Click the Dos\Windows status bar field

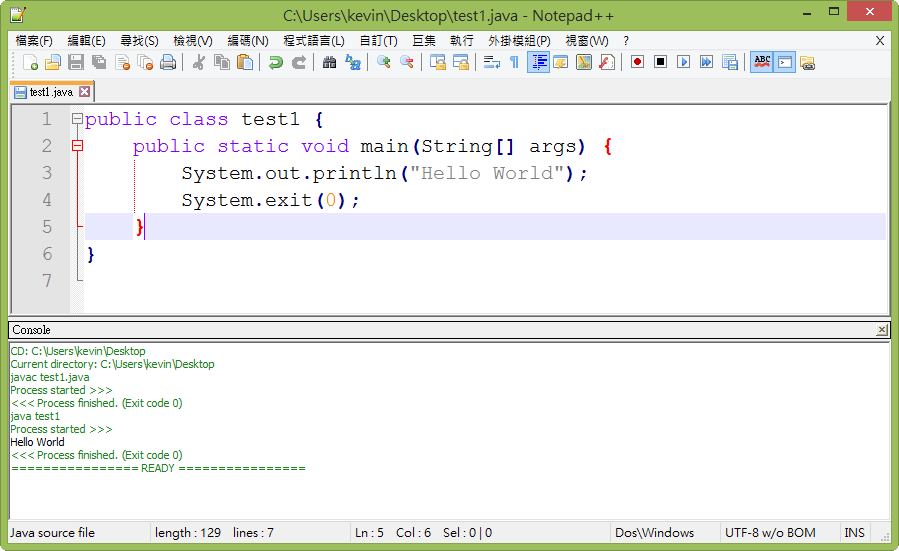(x=654, y=533)
